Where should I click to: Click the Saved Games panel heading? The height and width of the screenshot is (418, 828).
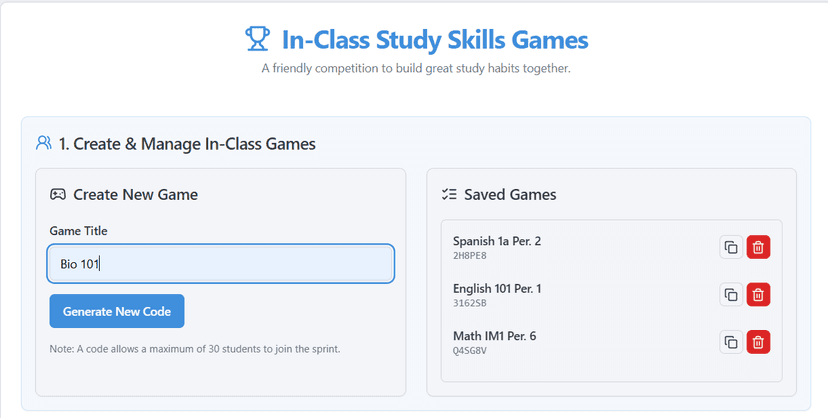(x=510, y=194)
